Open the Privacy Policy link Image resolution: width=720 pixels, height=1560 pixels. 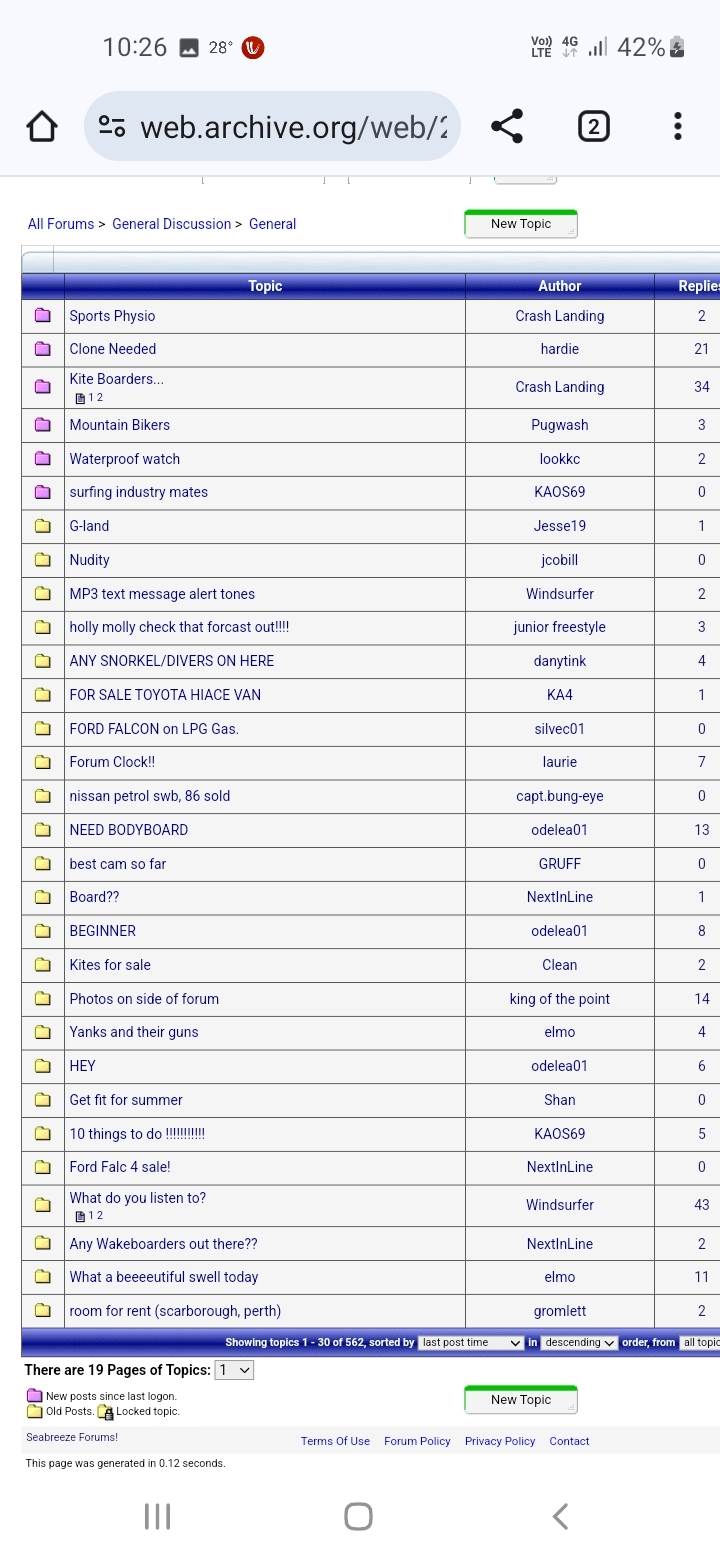pos(500,1441)
